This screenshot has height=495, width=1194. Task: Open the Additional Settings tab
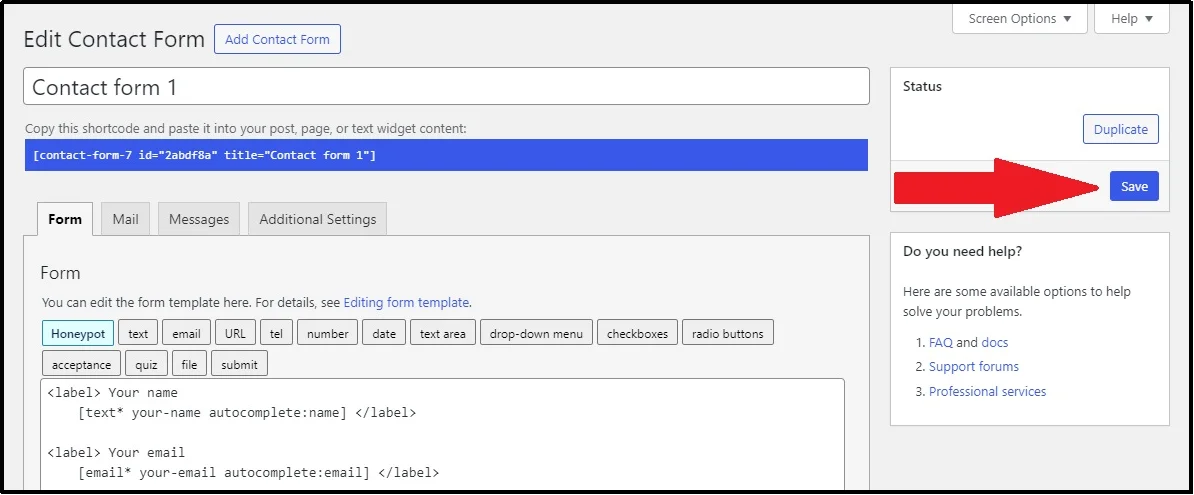[318, 219]
